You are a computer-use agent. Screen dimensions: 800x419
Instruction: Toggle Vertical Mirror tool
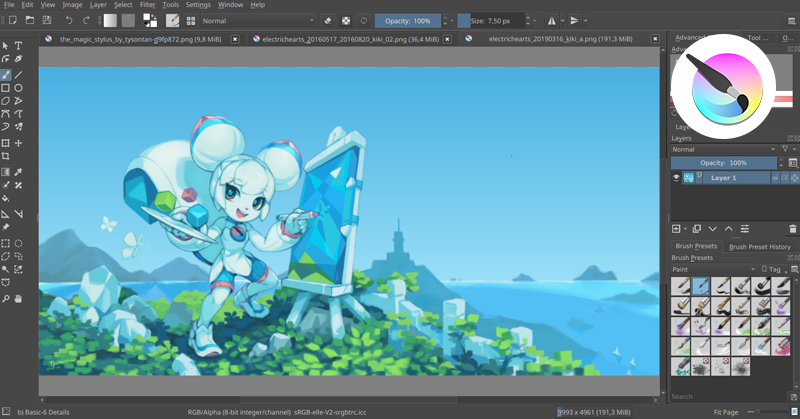click(574, 21)
